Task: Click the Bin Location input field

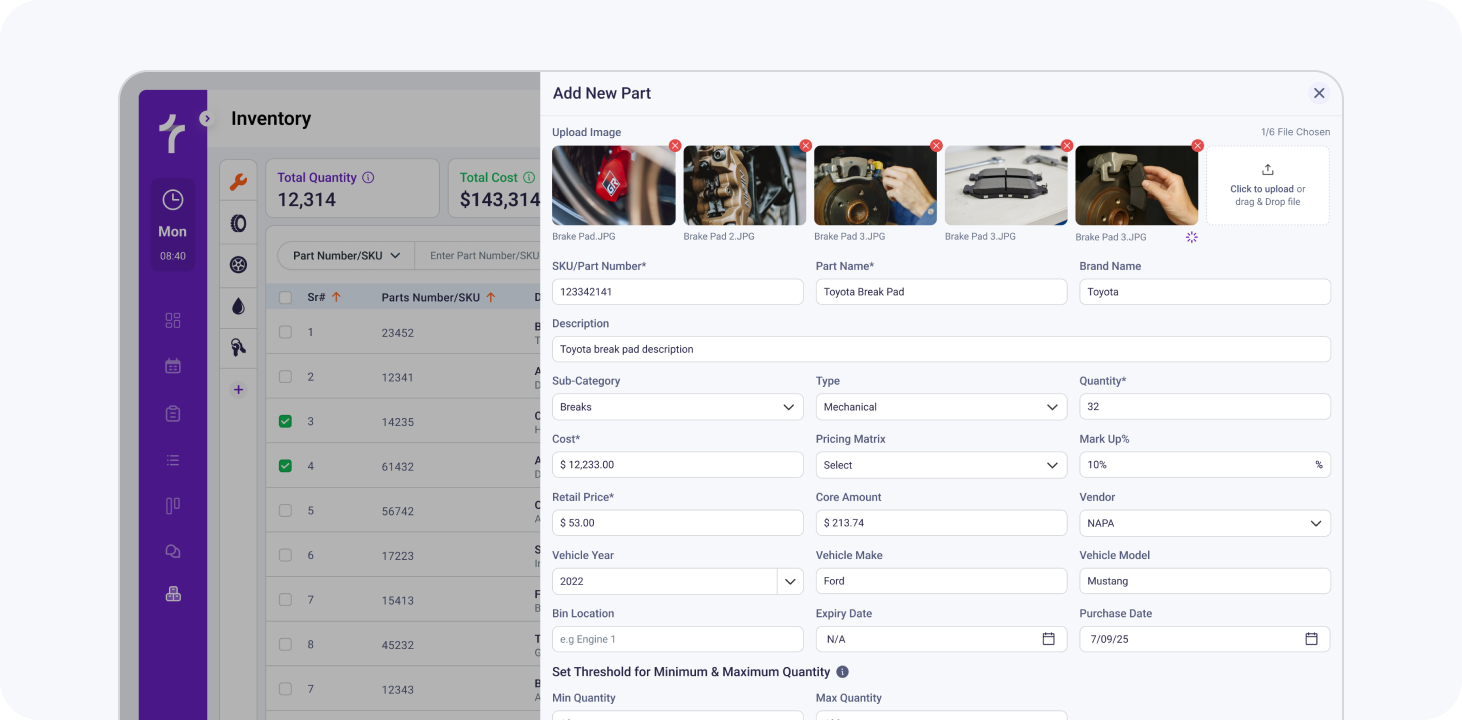Action: (x=677, y=639)
